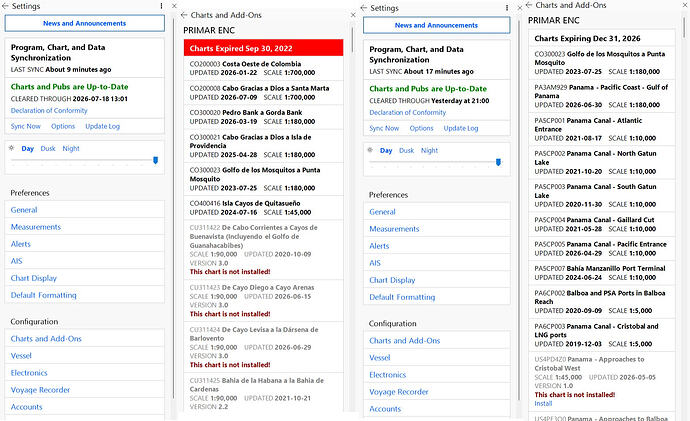Click brightness sun icon in panel synced 9 minutes ago

pos(12,148)
